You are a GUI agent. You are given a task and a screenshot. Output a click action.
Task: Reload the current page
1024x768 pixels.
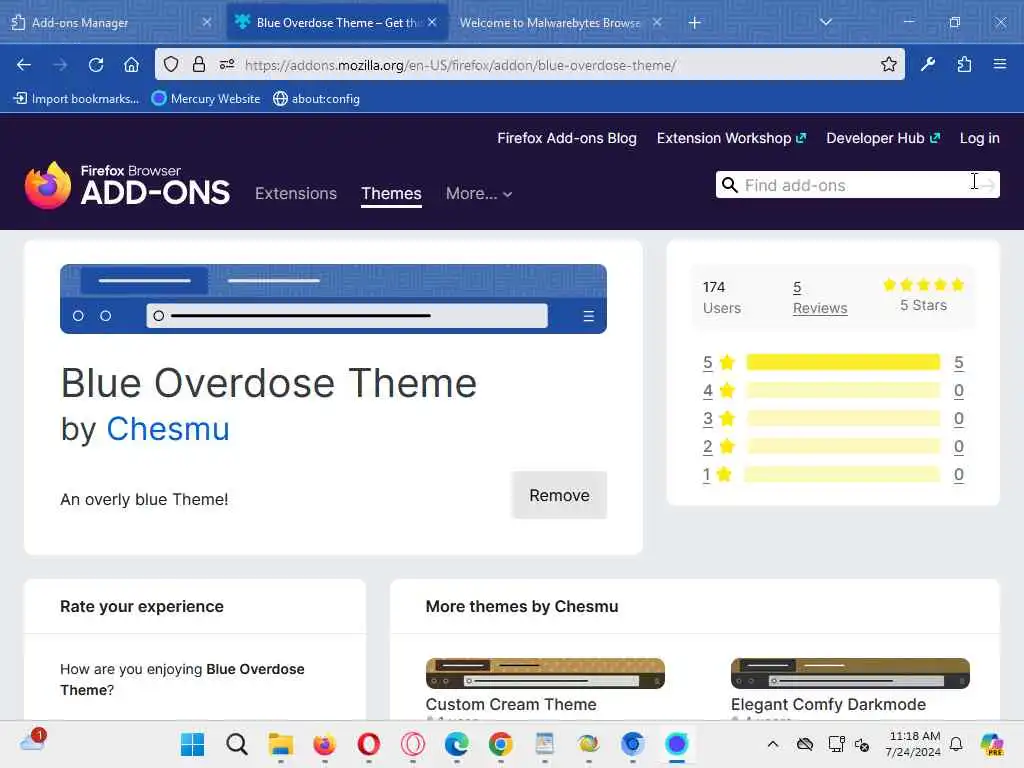pyautogui.click(x=96, y=65)
